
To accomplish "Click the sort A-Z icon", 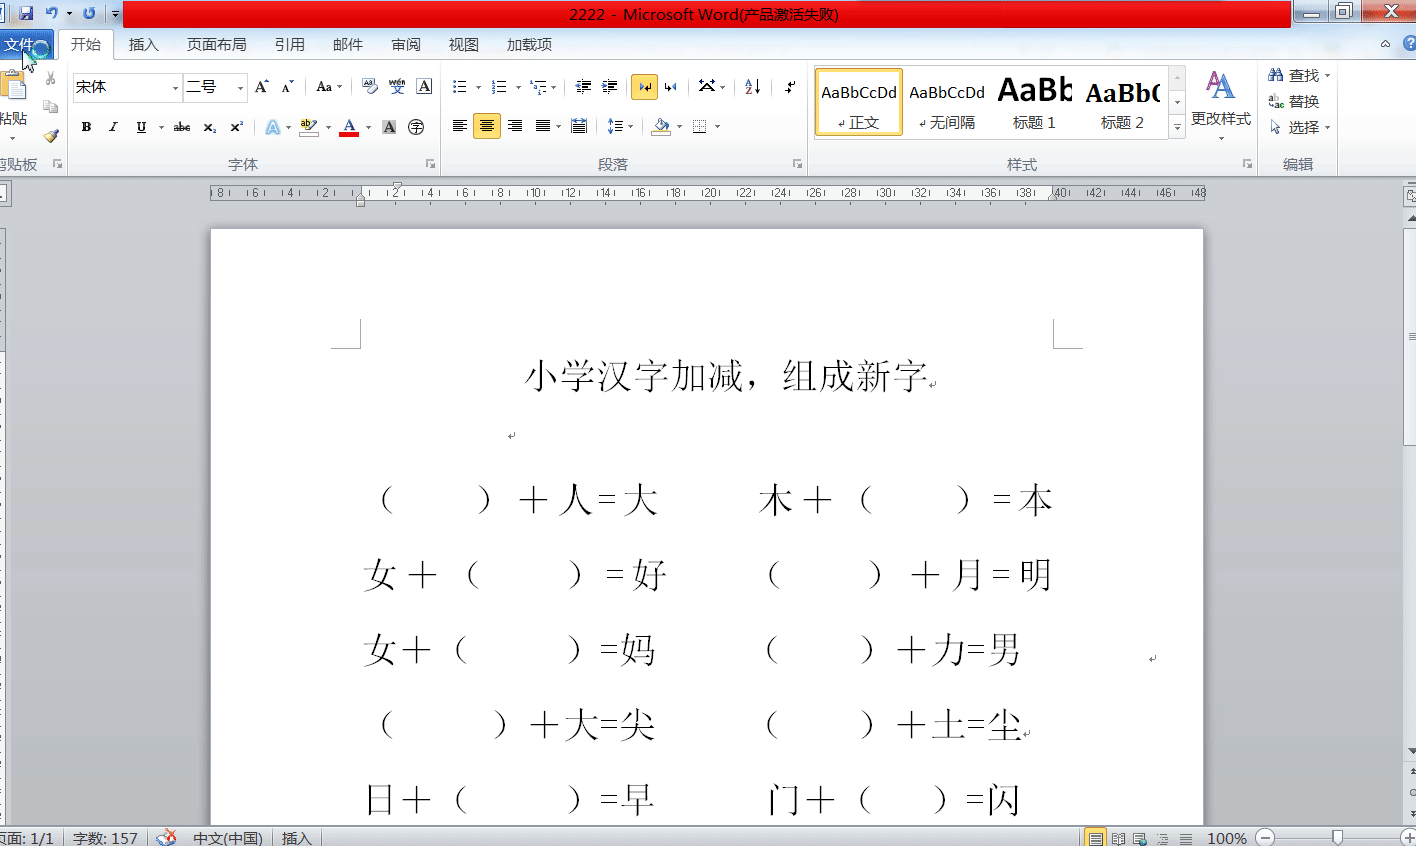I will (753, 87).
